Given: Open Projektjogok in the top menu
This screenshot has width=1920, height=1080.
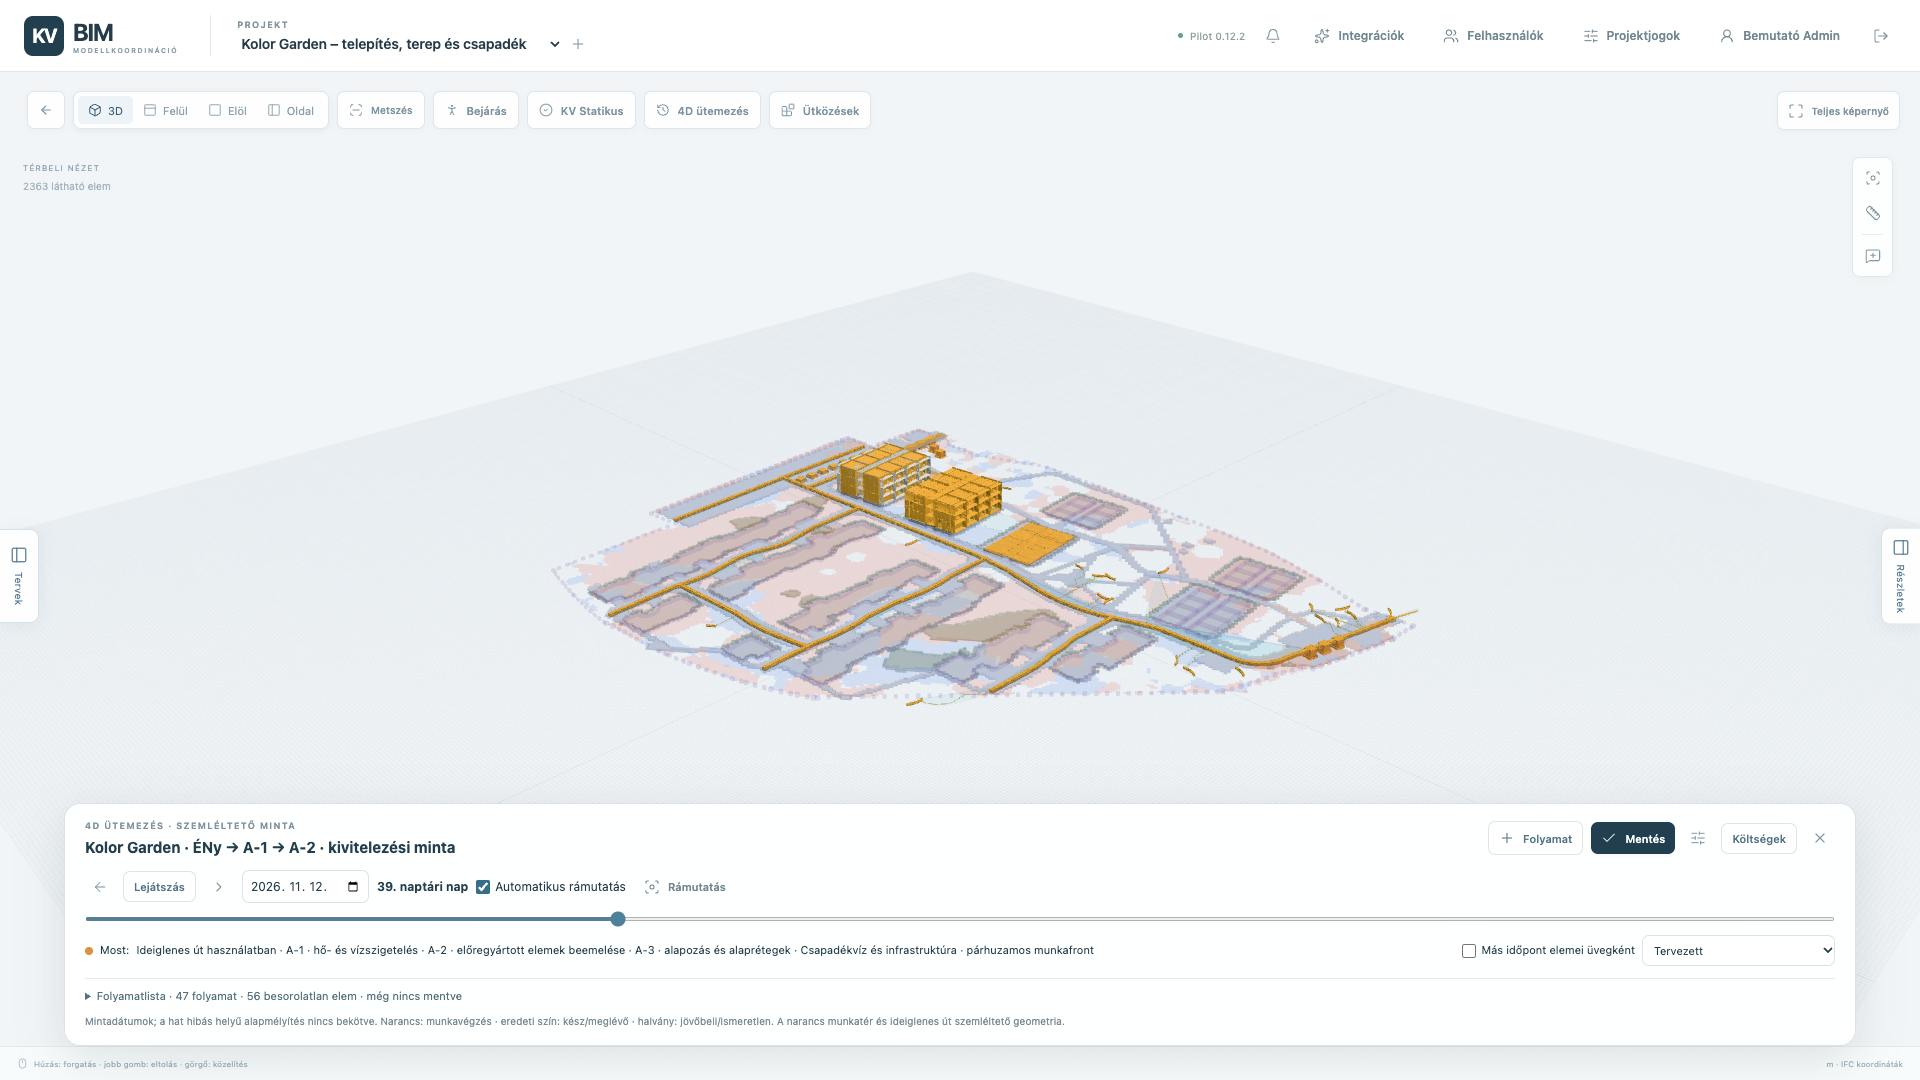Looking at the screenshot, I should coord(1632,36).
